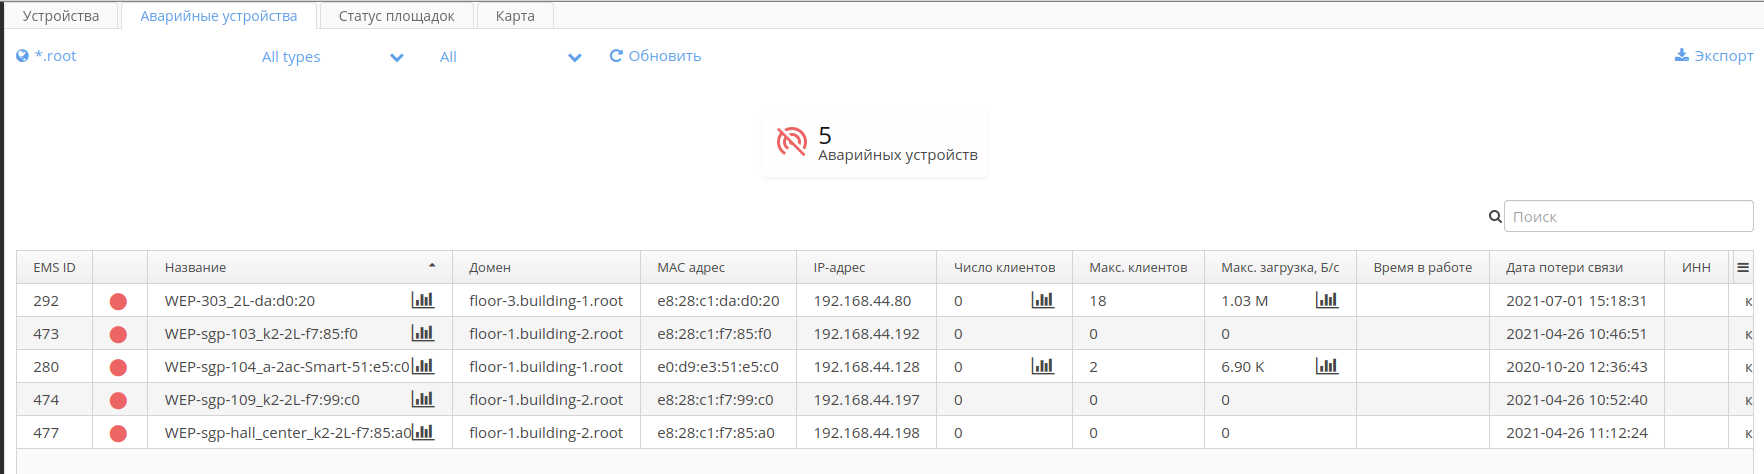This screenshot has width=1764, height=474.
Task: Open chart icon next to WEP-sgp-103_k2-2L-f7:85:f0
Action: [x=423, y=333]
